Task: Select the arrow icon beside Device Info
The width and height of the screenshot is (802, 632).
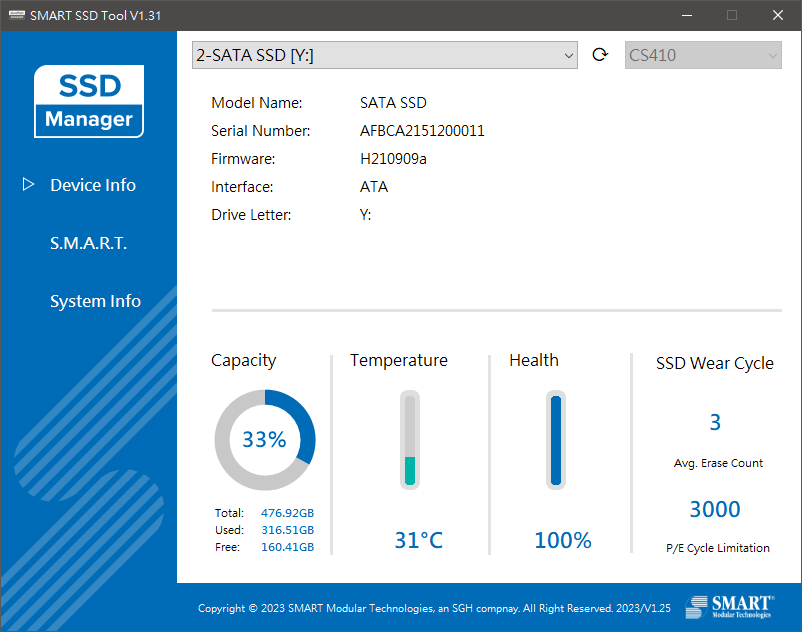Action: [29, 184]
